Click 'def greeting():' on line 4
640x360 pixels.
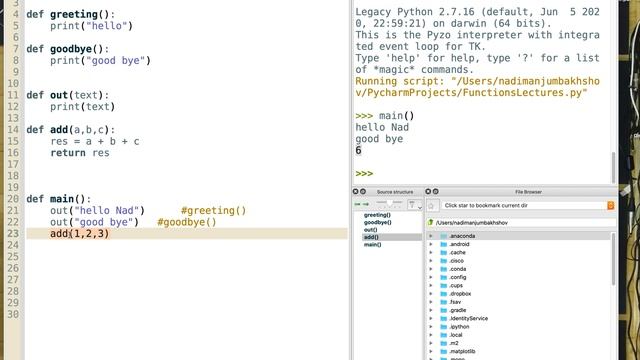pyautogui.click(x=71, y=14)
